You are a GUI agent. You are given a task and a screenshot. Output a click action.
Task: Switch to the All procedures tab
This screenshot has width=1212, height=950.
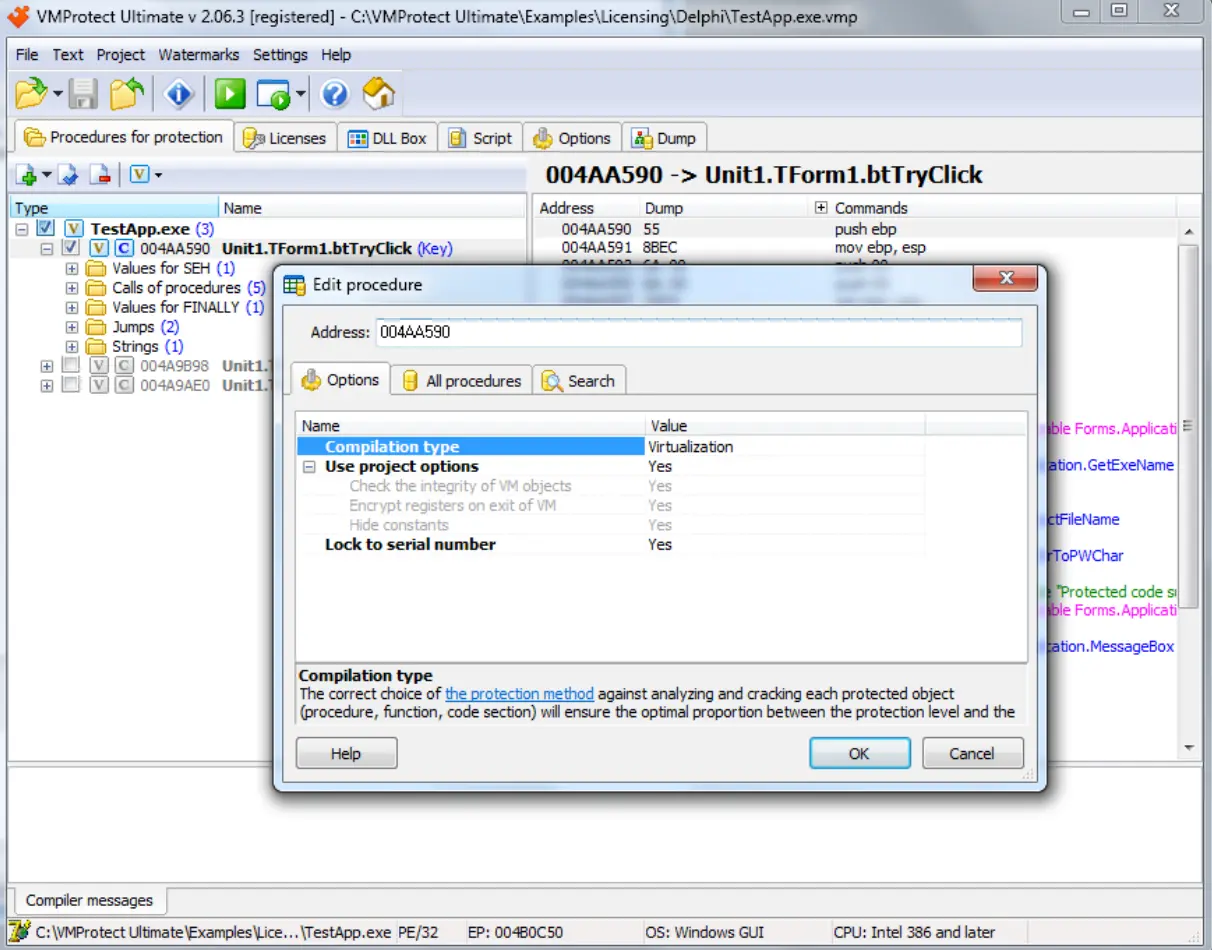461,381
